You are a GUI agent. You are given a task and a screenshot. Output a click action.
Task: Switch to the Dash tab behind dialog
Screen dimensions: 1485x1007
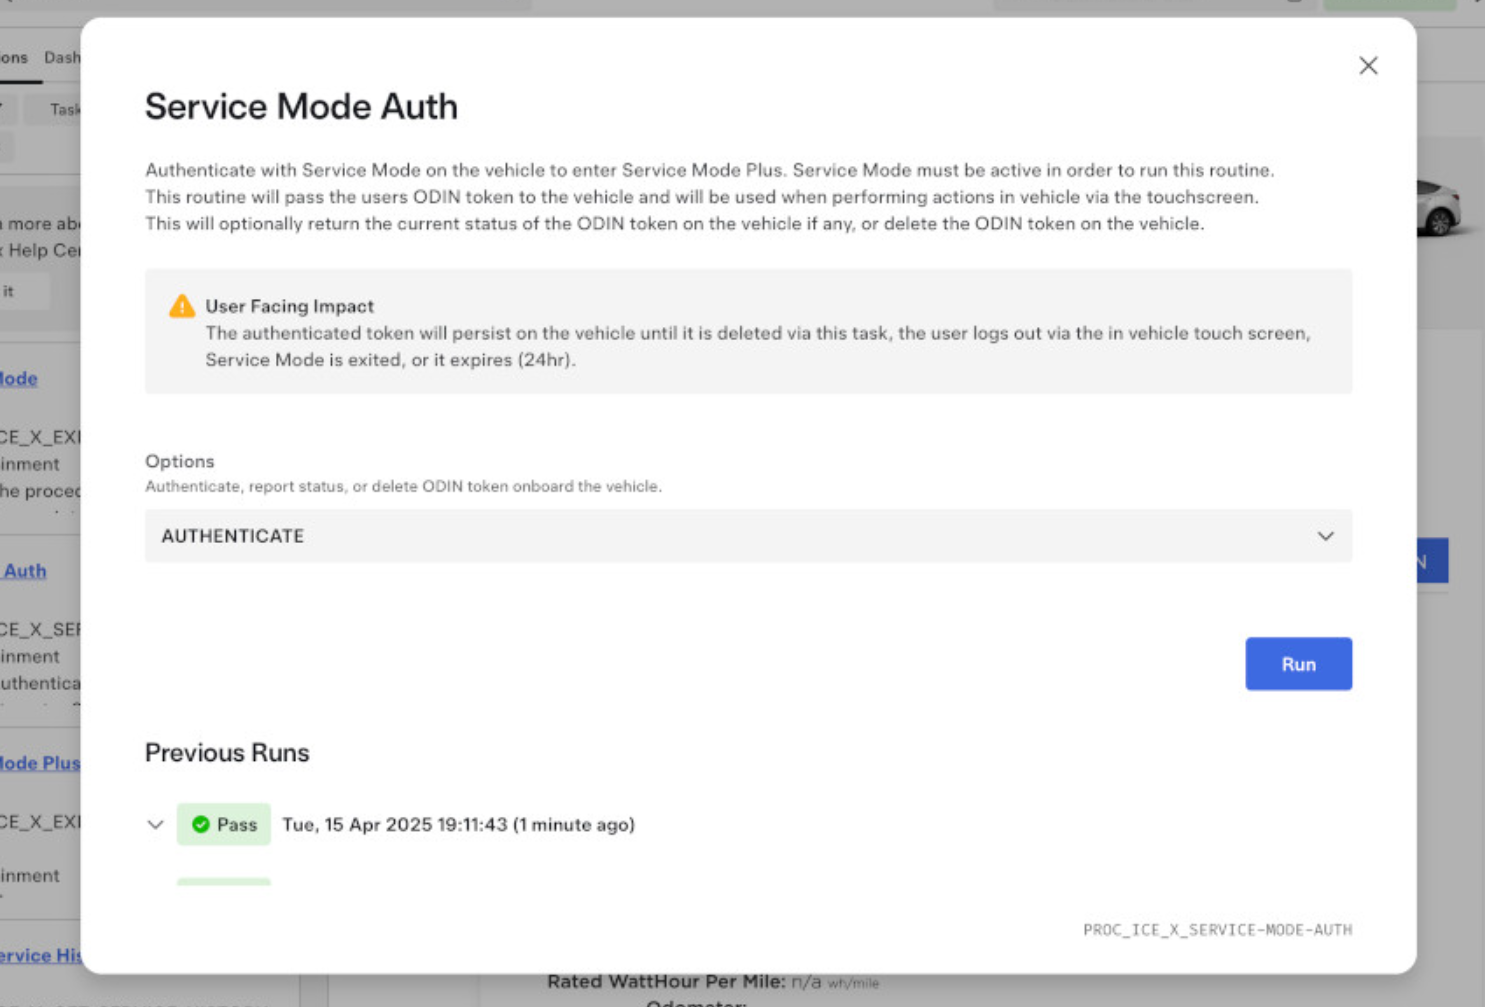[x=62, y=58]
